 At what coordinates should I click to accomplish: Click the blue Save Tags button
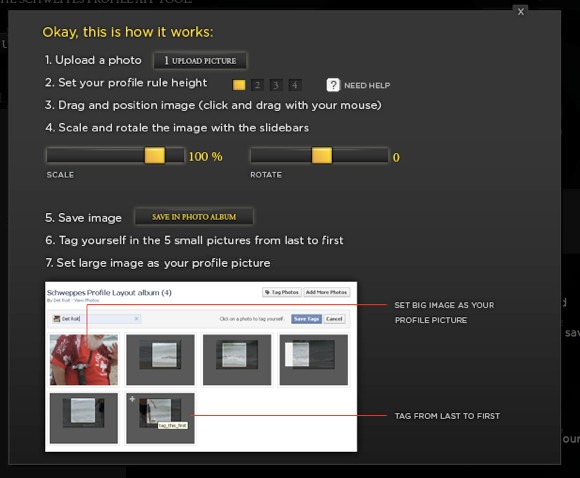pos(306,319)
